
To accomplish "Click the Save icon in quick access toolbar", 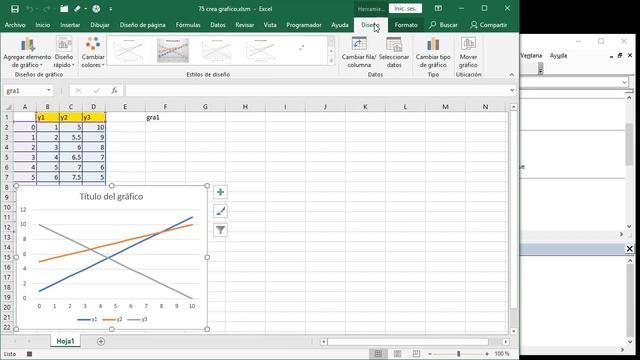I will pos(15,9).
